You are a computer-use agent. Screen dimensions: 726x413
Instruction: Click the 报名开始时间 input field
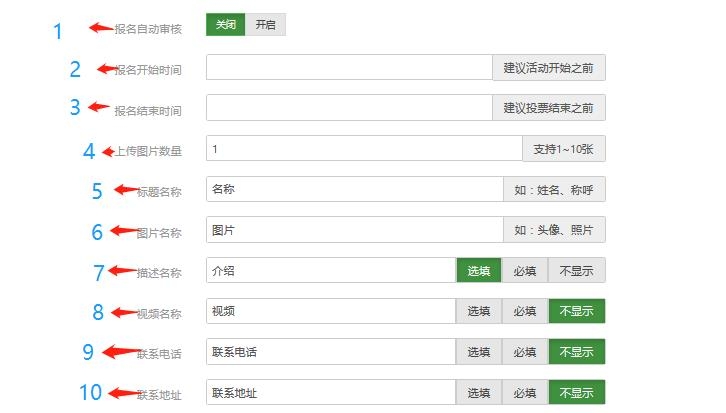click(348, 67)
